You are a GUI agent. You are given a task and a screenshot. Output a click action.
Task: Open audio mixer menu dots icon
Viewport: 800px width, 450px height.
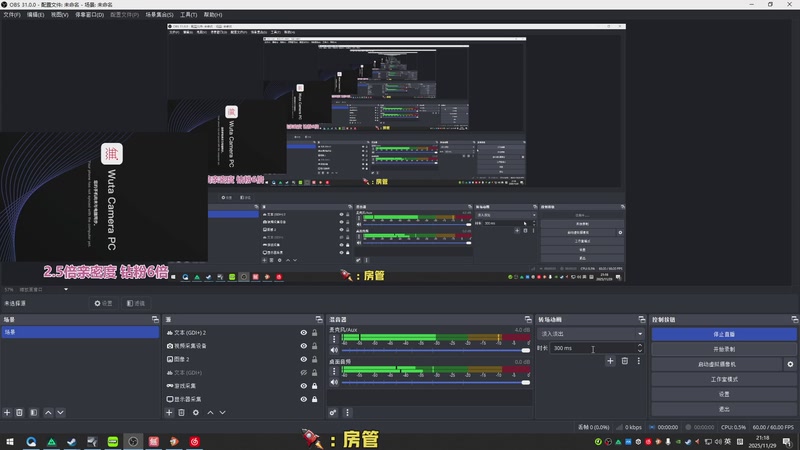tap(347, 412)
